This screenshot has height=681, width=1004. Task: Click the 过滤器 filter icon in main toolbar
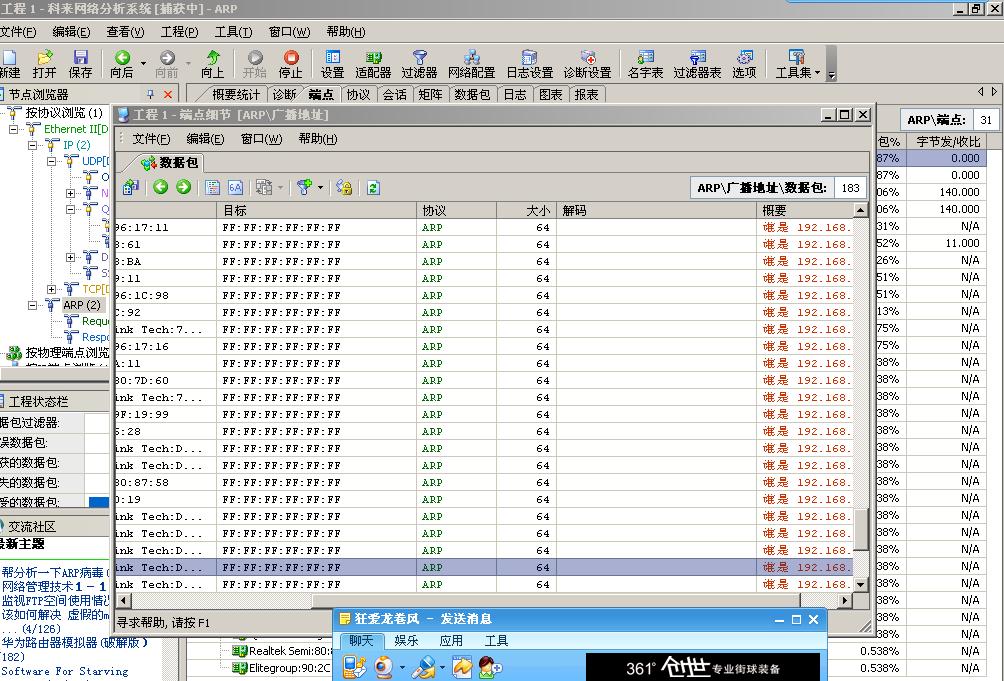click(x=419, y=62)
